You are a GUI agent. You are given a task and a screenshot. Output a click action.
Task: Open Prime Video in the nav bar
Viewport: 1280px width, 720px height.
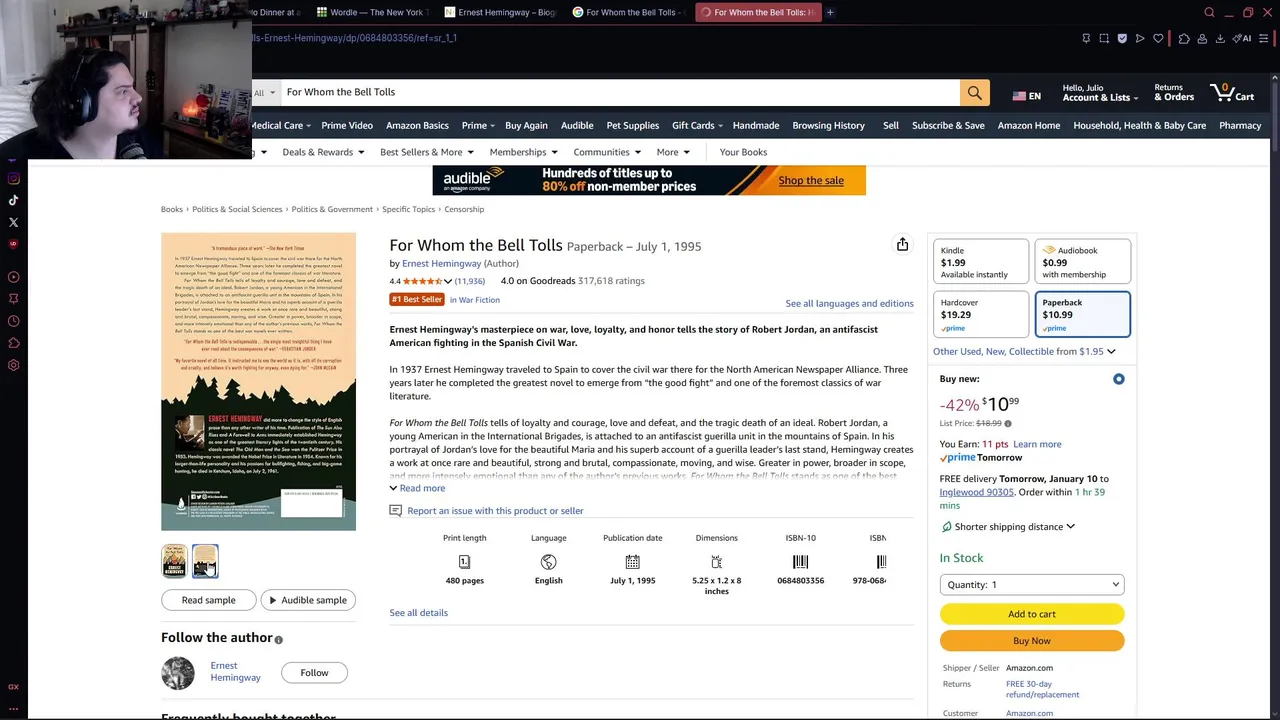point(347,125)
